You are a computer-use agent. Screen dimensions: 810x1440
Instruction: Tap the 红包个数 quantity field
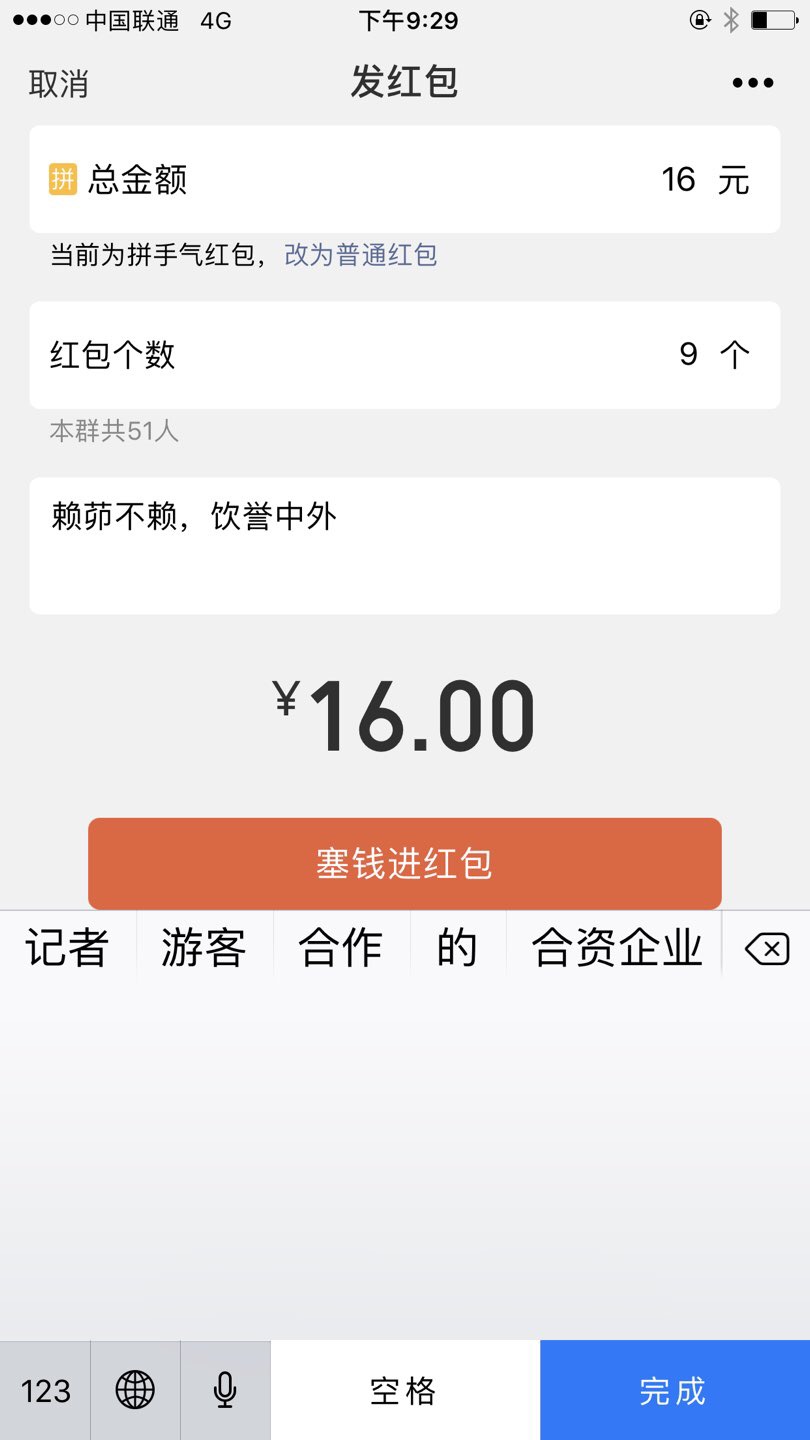[x=405, y=355]
